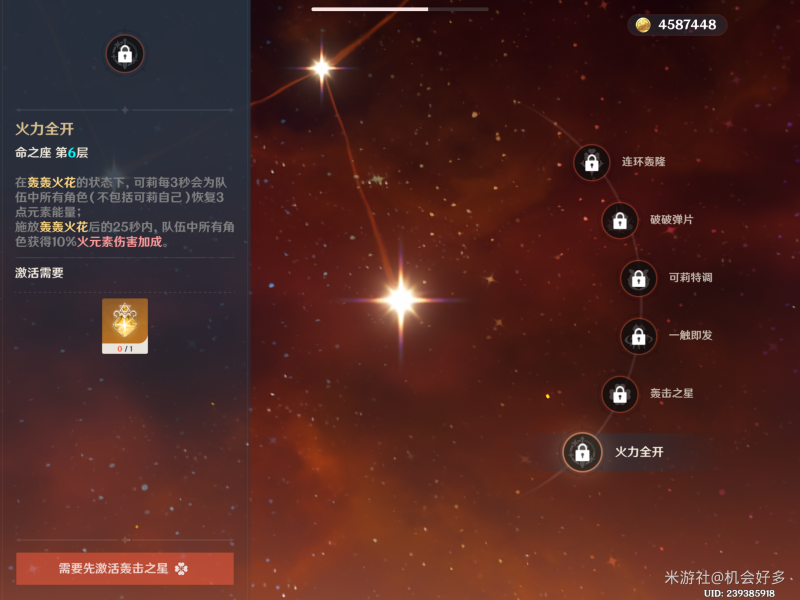Image resolution: width=800 pixels, height=600 pixels.
Task: Open the 一触即发 constellation label
Action: [x=690, y=335]
